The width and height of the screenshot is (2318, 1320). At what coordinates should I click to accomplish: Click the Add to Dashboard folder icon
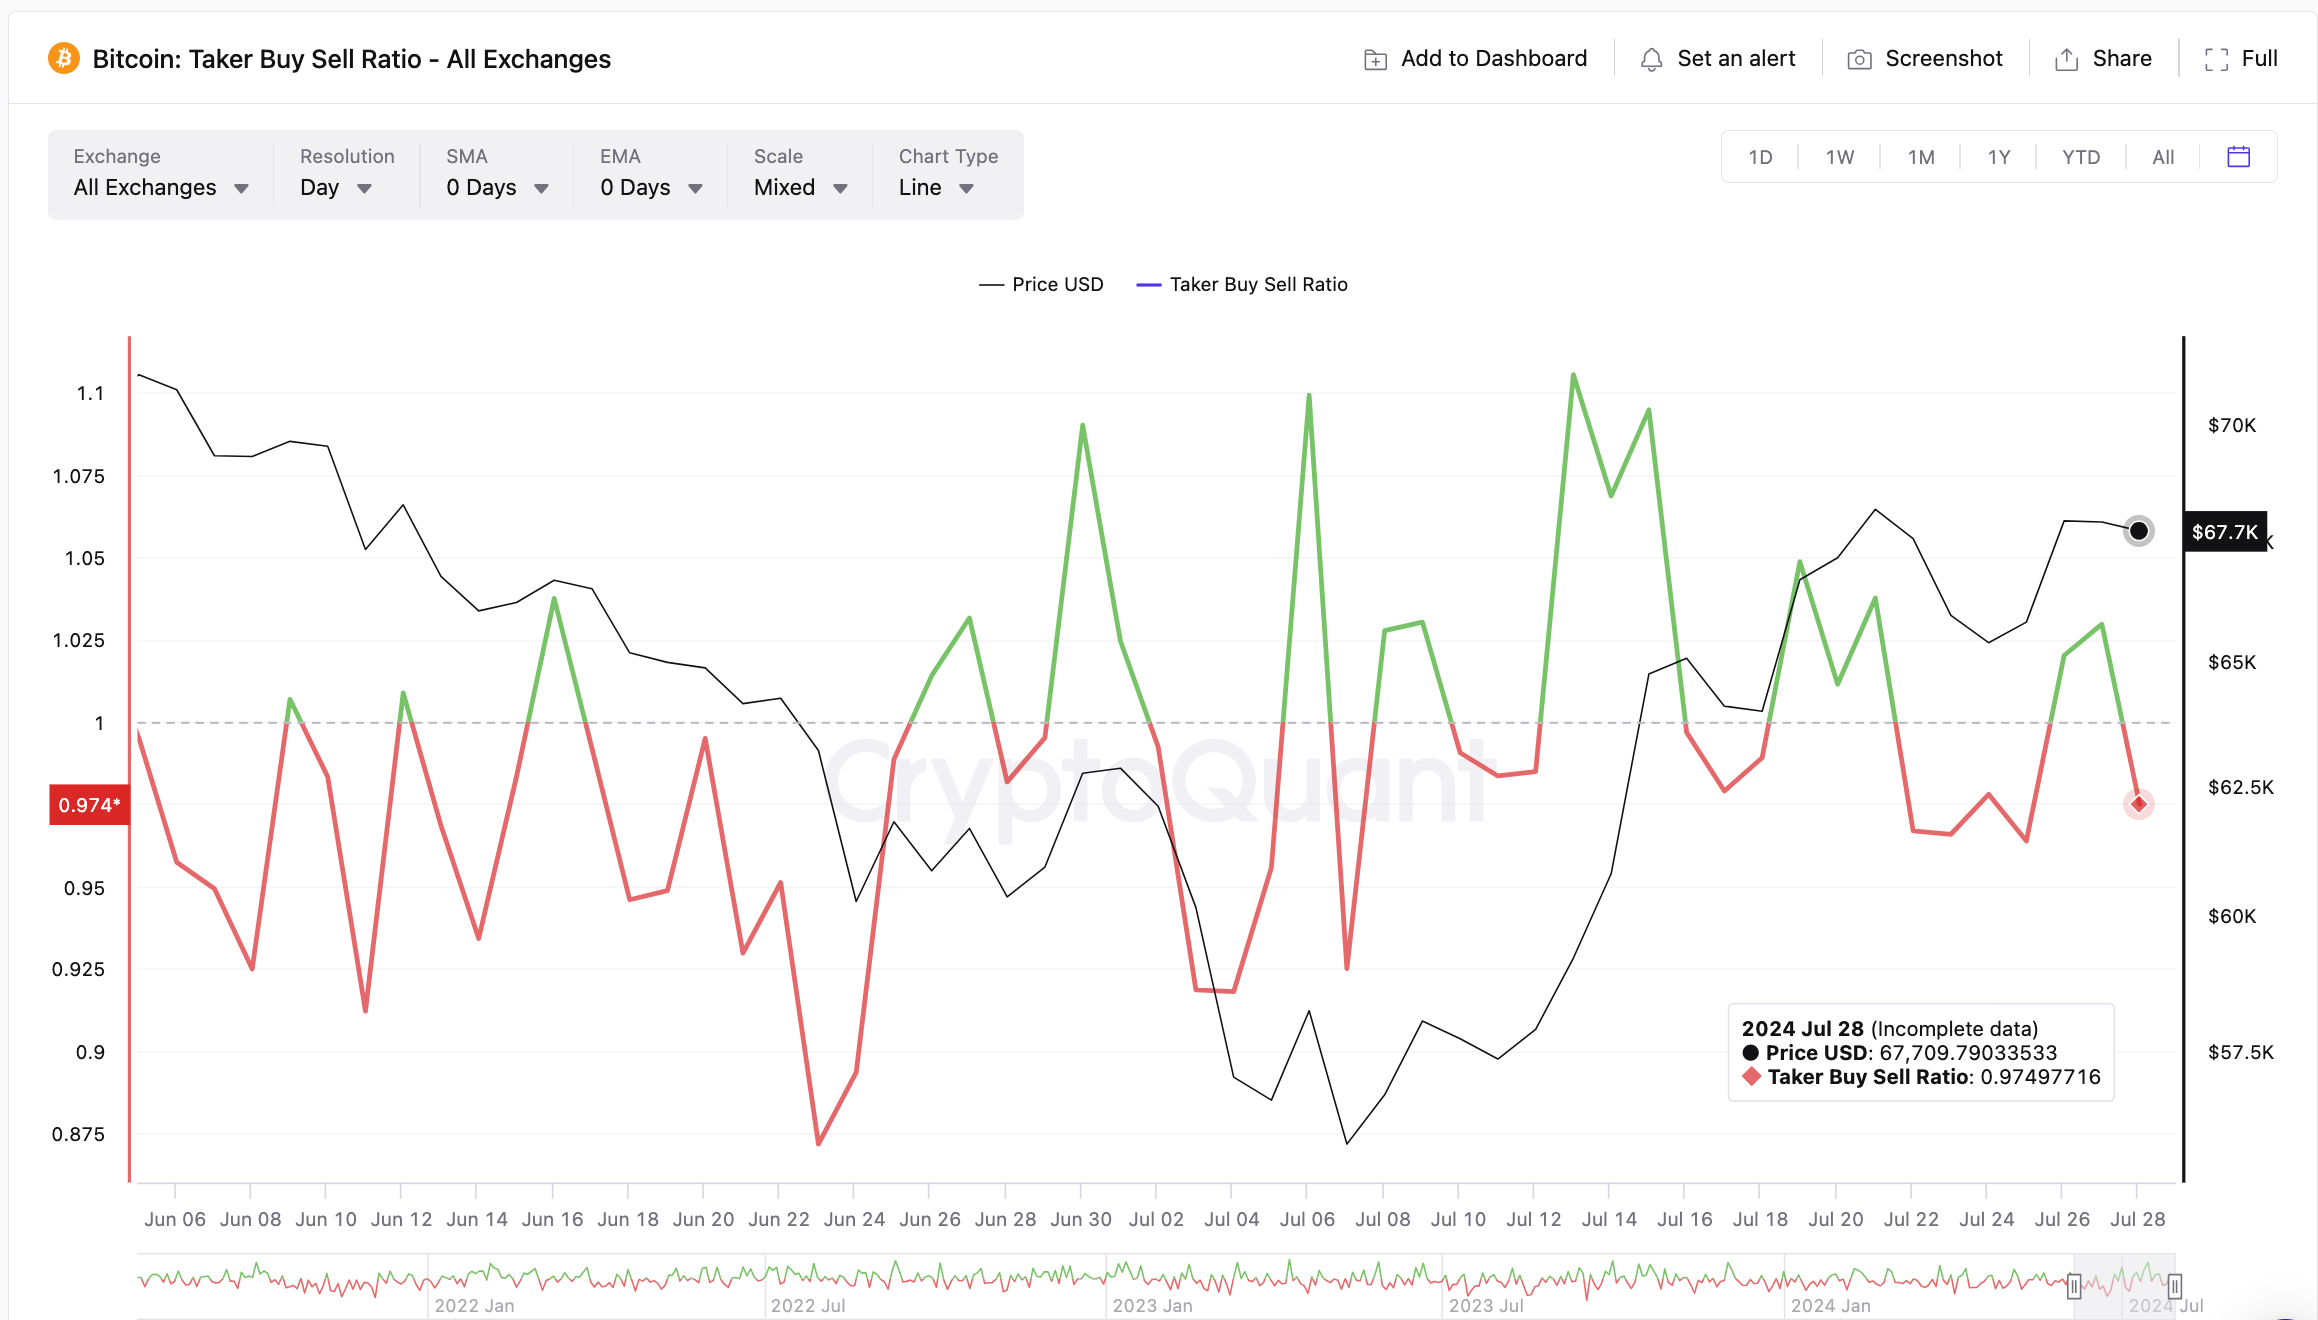click(1375, 60)
